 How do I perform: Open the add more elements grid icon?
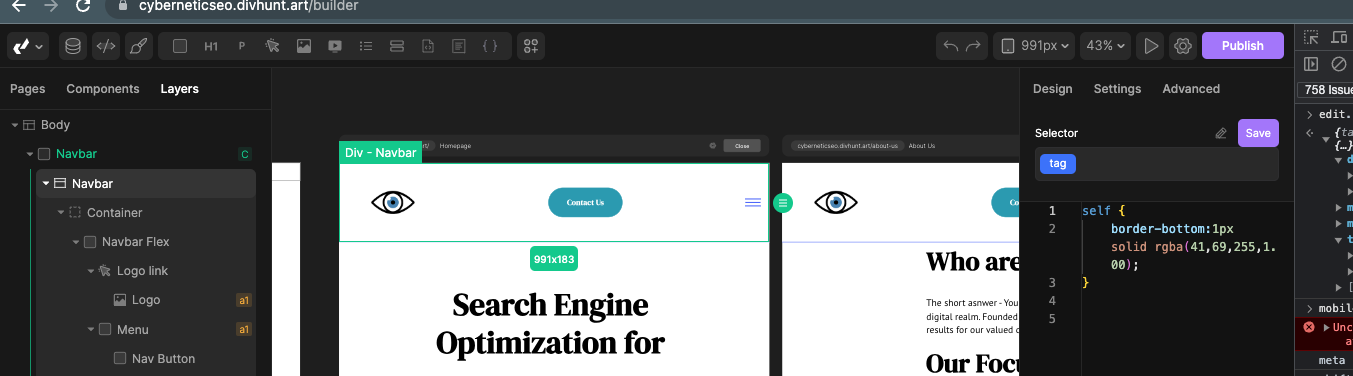point(531,46)
